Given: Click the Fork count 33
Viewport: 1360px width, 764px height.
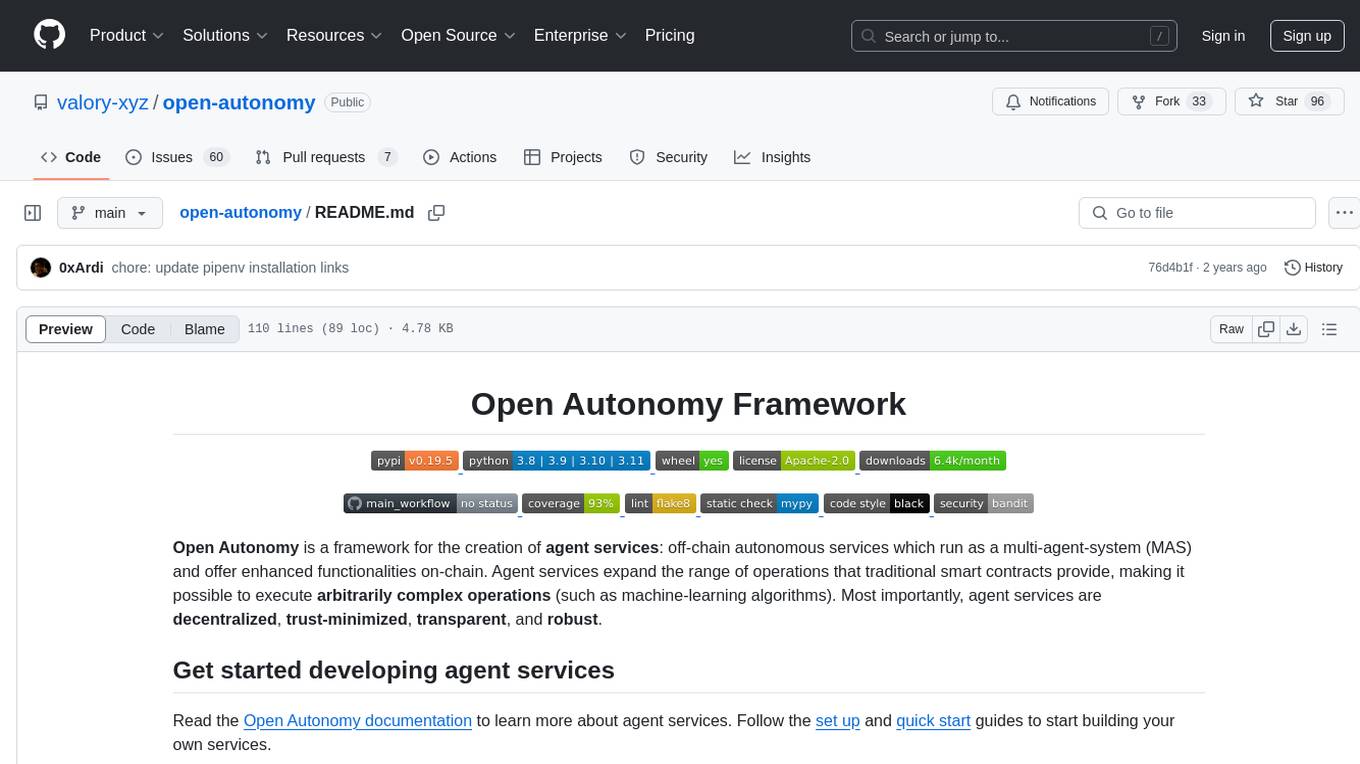Looking at the screenshot, I should pos(1199,102).
